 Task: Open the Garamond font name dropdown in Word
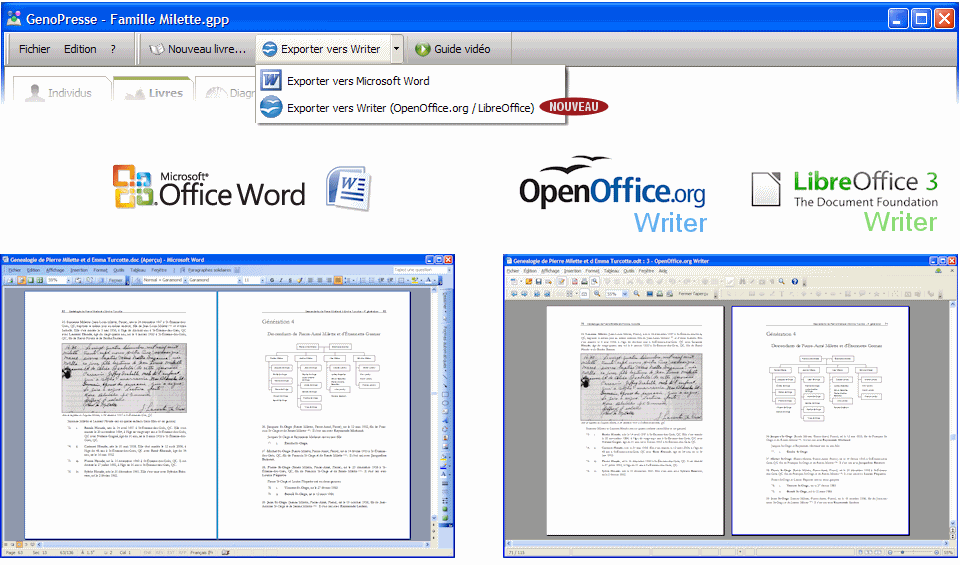tap(239, 280)
